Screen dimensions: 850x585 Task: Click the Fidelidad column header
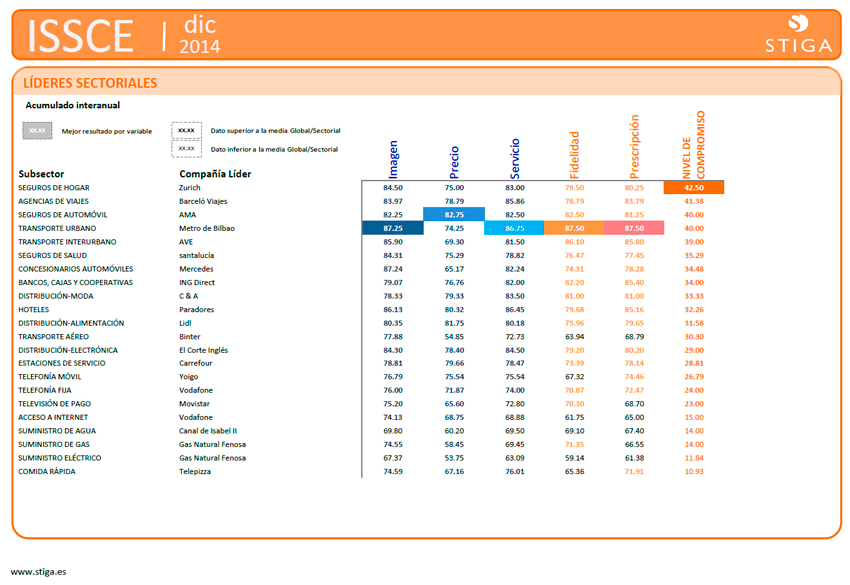click(575, 155)
